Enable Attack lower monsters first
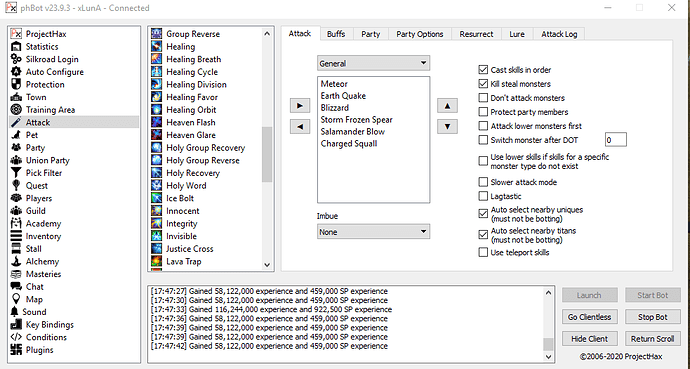The image size is (690, 369). click(483, 126)
